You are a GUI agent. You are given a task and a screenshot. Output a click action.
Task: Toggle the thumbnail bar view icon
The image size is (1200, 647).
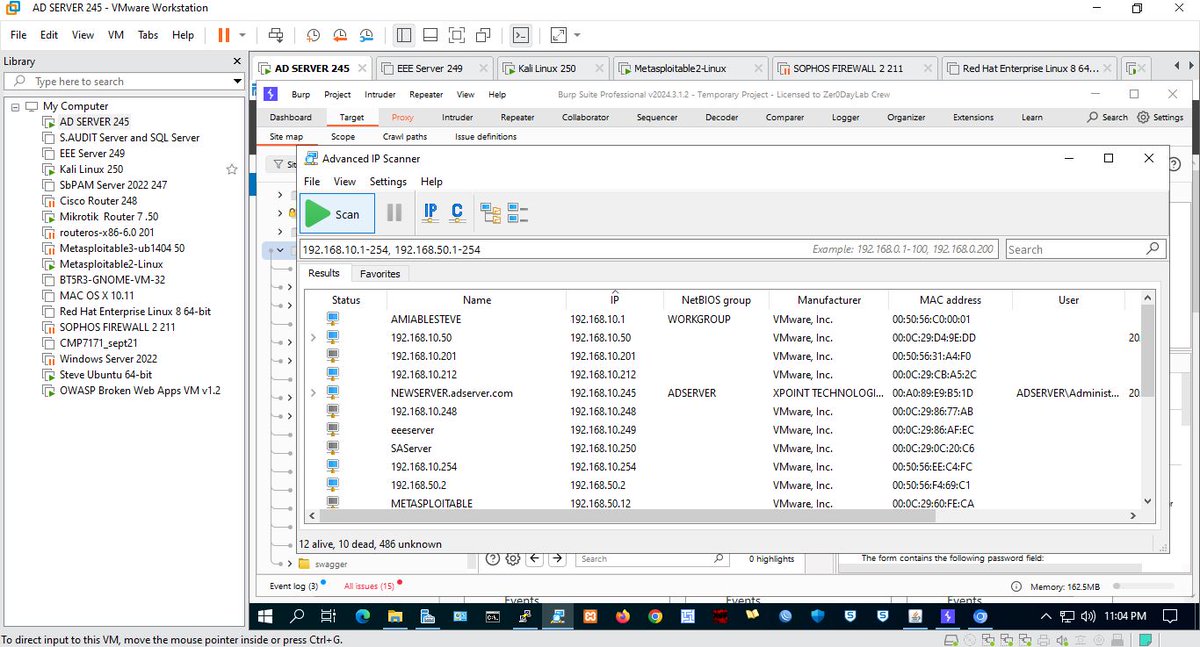[430, 35]
